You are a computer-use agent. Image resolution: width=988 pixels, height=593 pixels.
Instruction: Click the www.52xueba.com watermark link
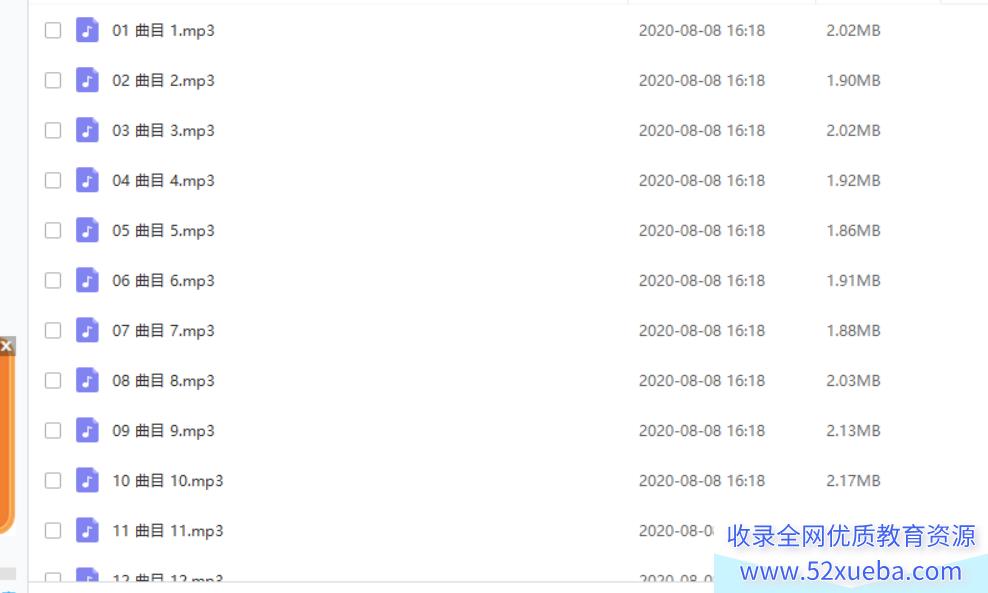[851, 572]
